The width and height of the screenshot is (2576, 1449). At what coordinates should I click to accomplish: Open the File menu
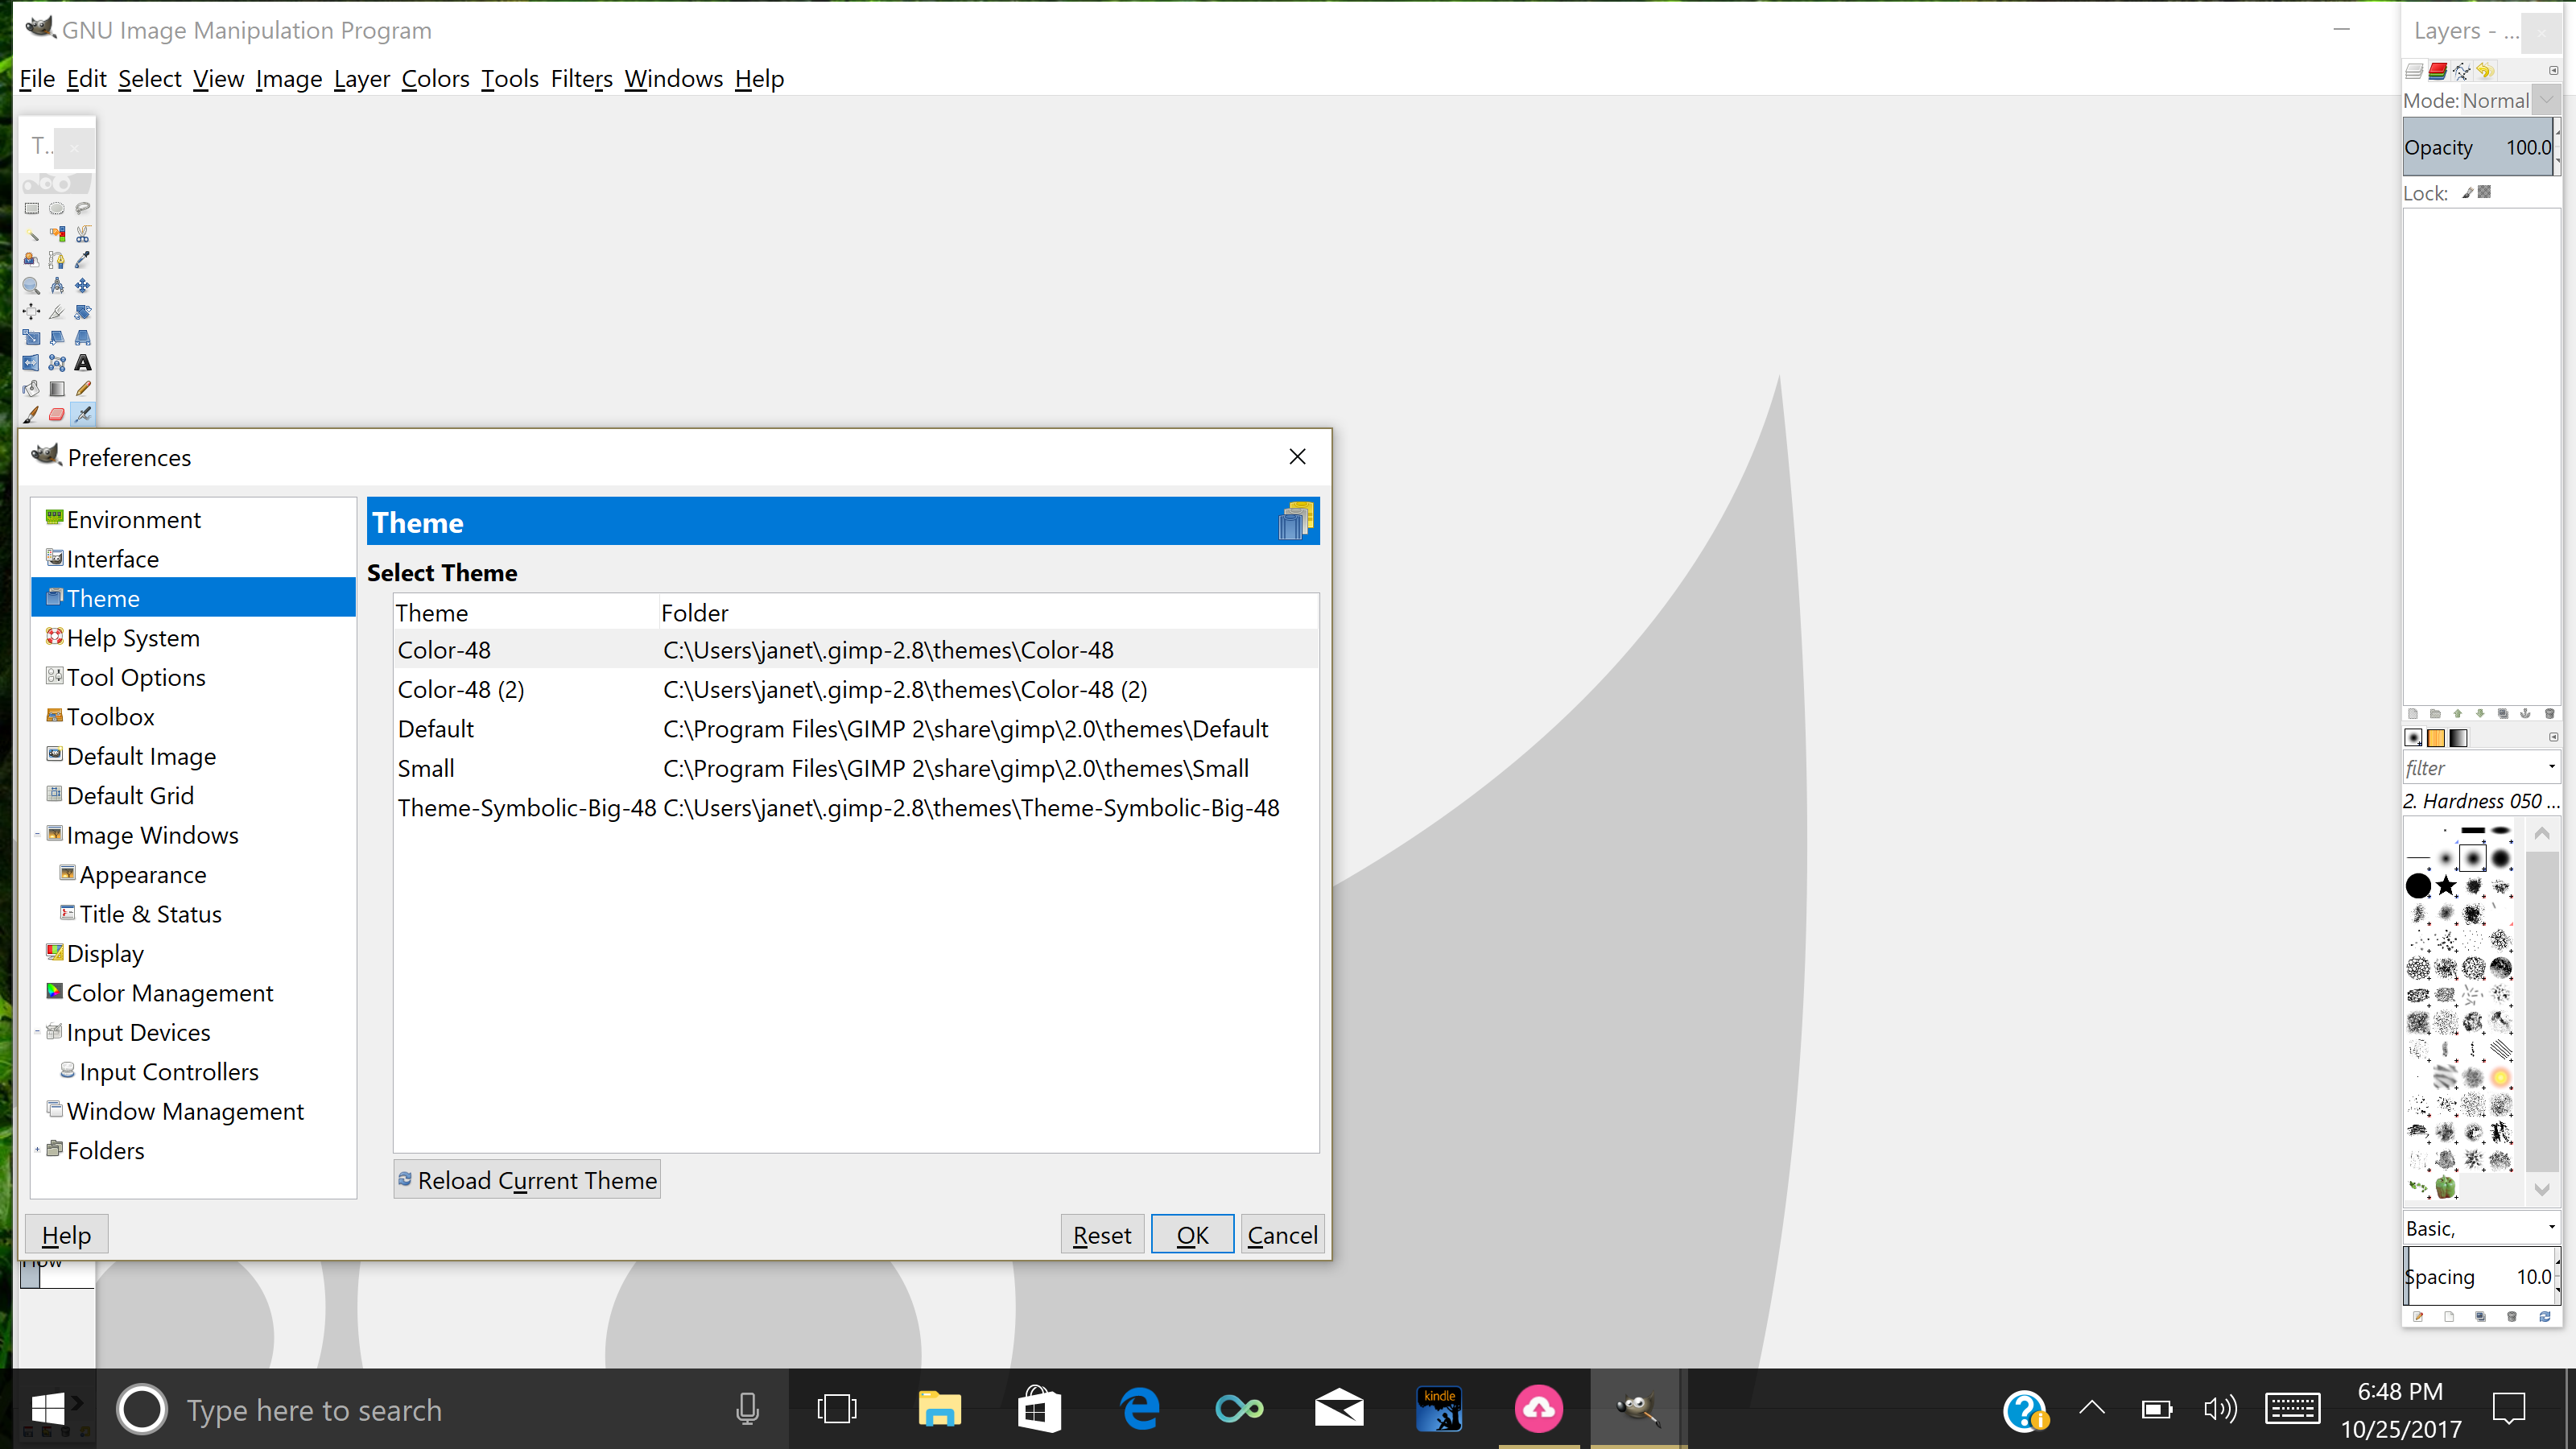(37, 78)
